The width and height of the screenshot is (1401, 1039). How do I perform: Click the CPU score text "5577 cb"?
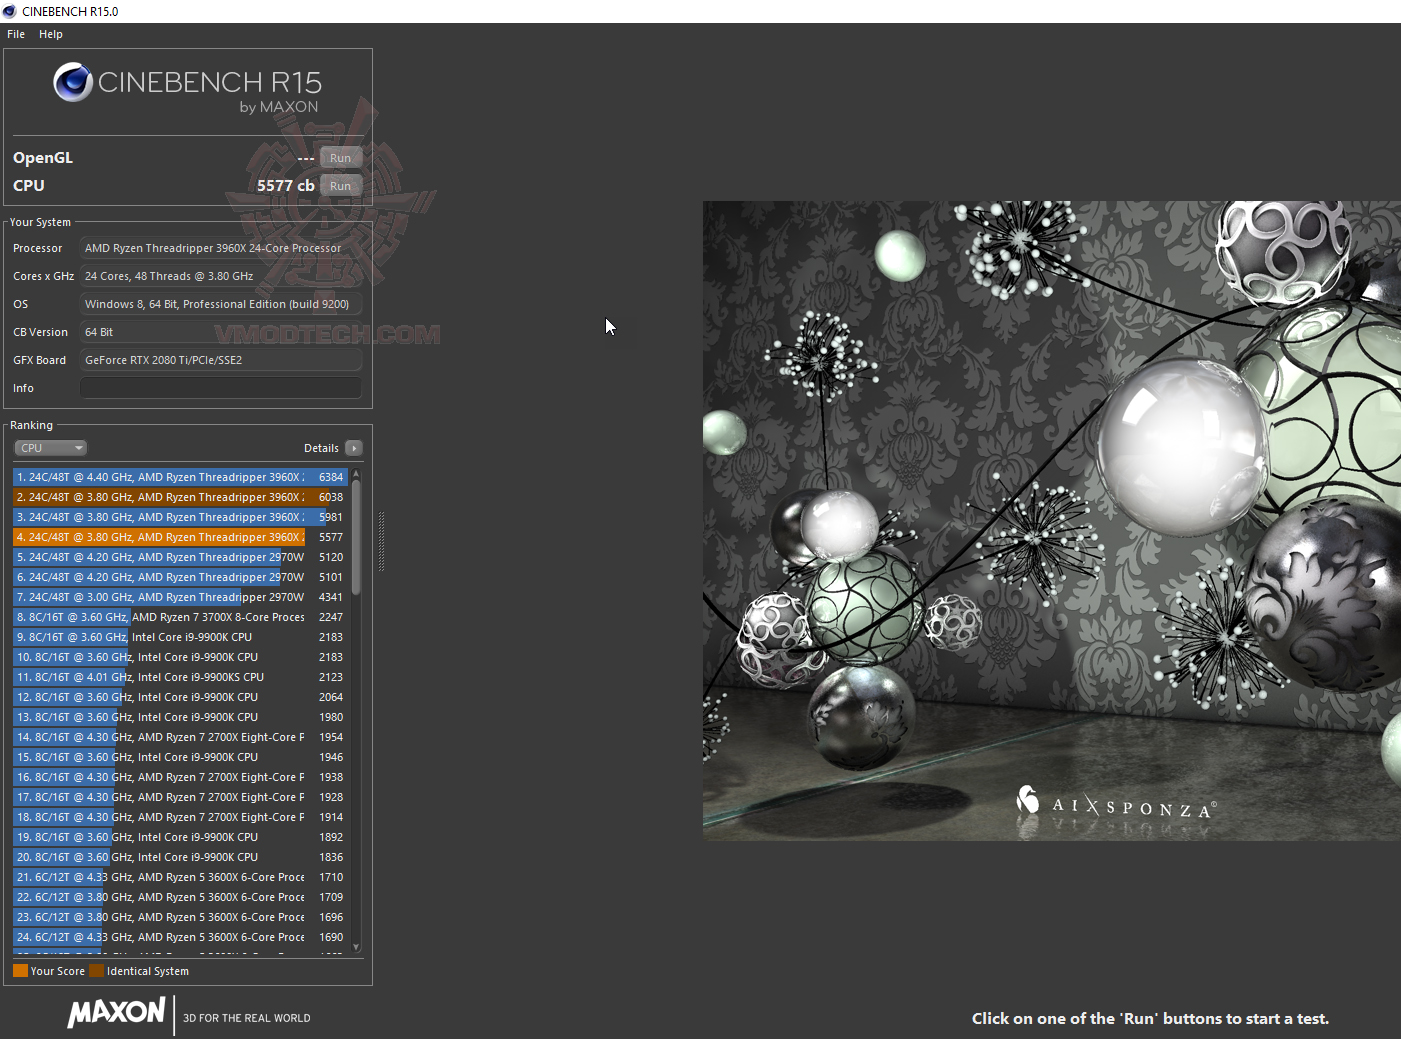286,186
